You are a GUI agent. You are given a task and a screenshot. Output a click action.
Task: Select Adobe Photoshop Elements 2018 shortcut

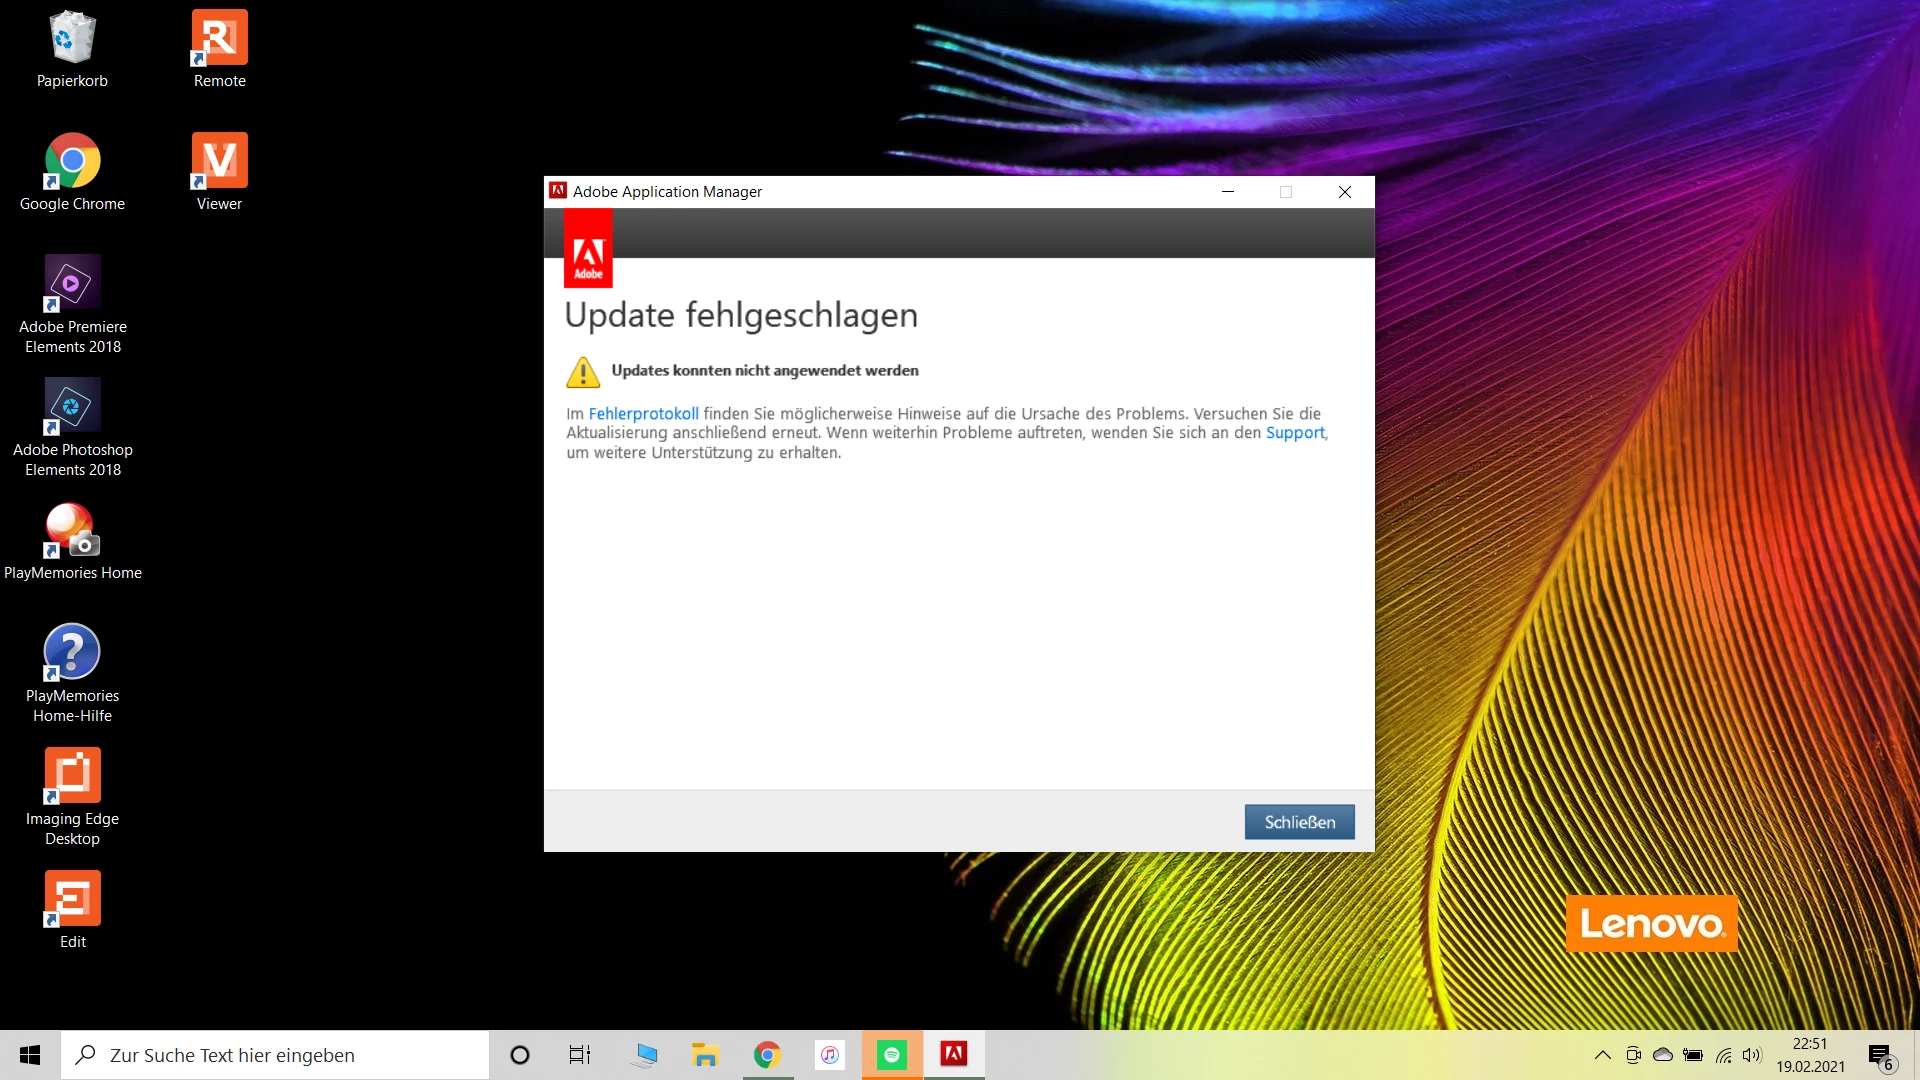click(72, 428)
